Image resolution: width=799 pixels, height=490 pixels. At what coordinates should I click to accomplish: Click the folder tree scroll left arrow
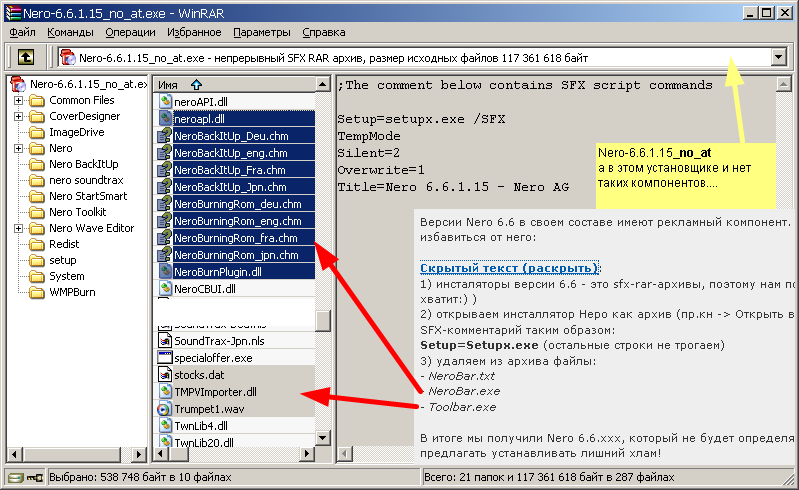click(x=14, y=453)
